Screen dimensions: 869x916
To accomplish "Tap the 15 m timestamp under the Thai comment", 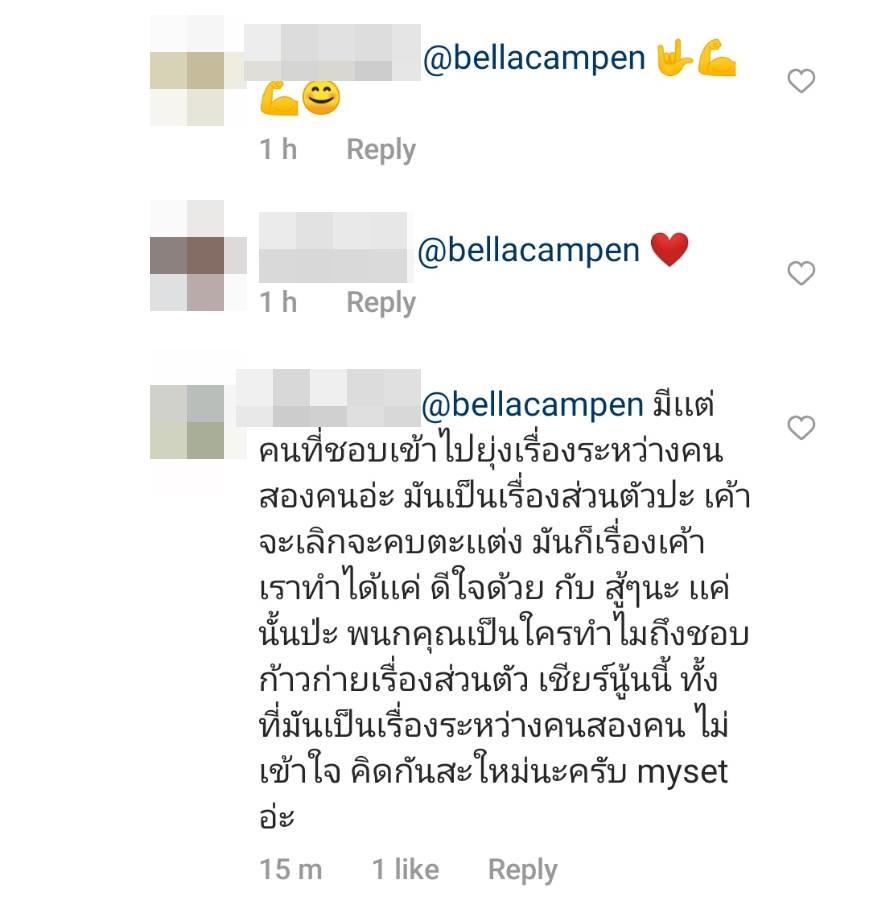I will 291,869.
